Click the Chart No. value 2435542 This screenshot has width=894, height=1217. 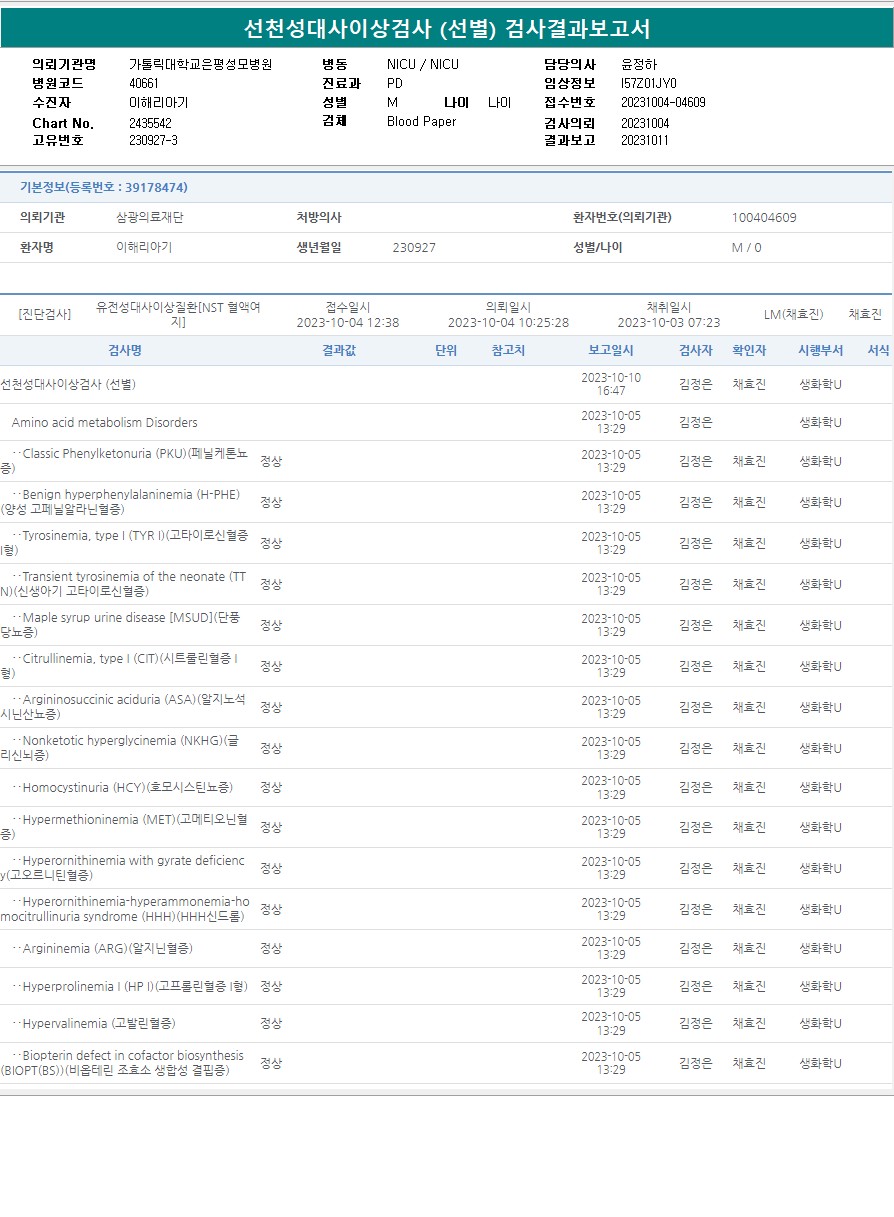151,123
